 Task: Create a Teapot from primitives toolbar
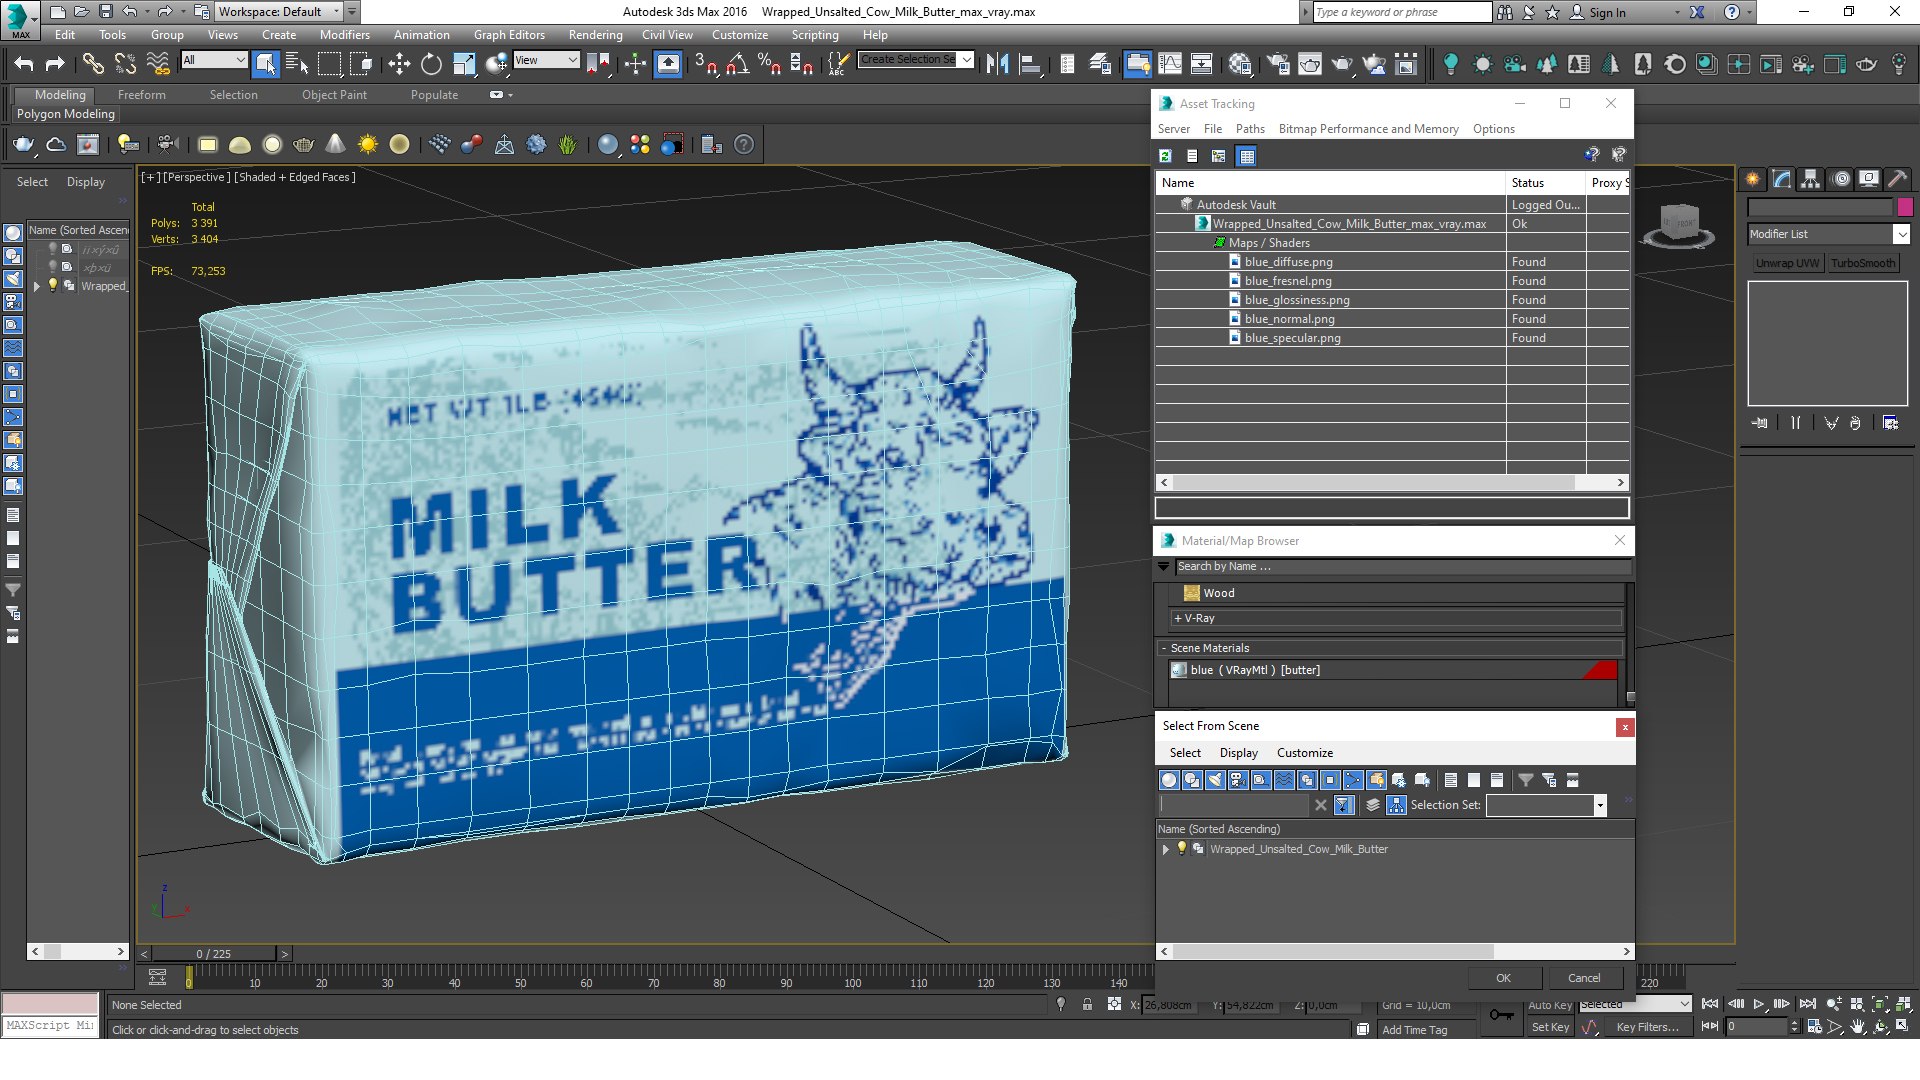tap(304, 145)
